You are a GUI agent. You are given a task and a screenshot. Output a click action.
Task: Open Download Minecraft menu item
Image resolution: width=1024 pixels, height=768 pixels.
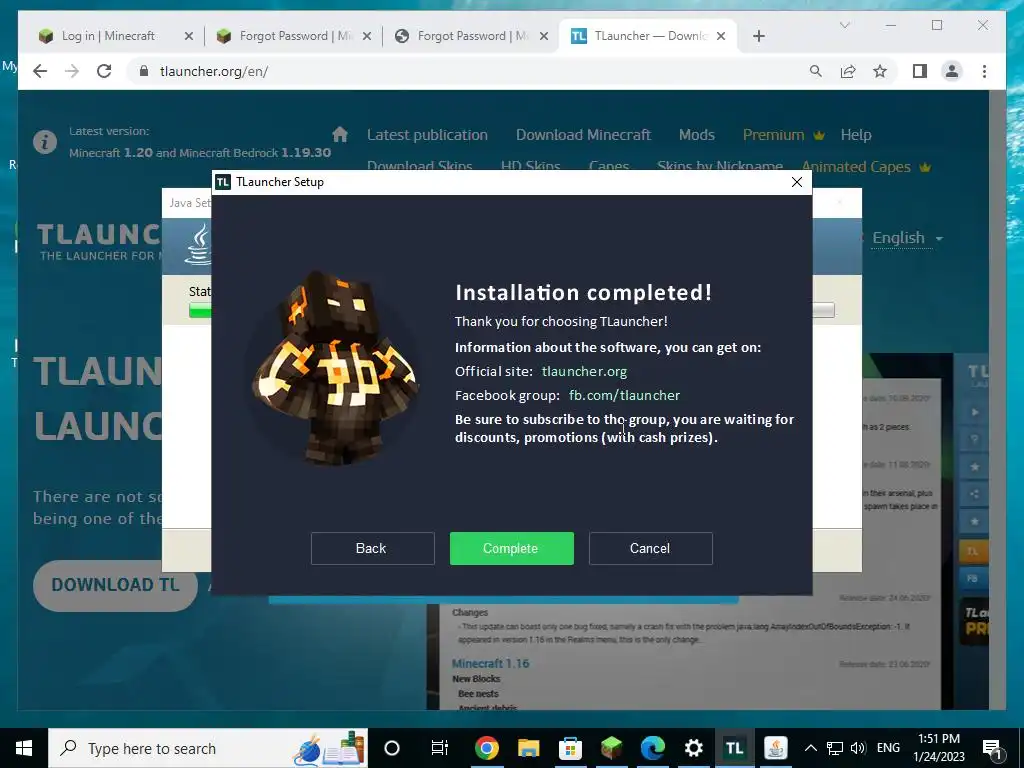(583, 135)
